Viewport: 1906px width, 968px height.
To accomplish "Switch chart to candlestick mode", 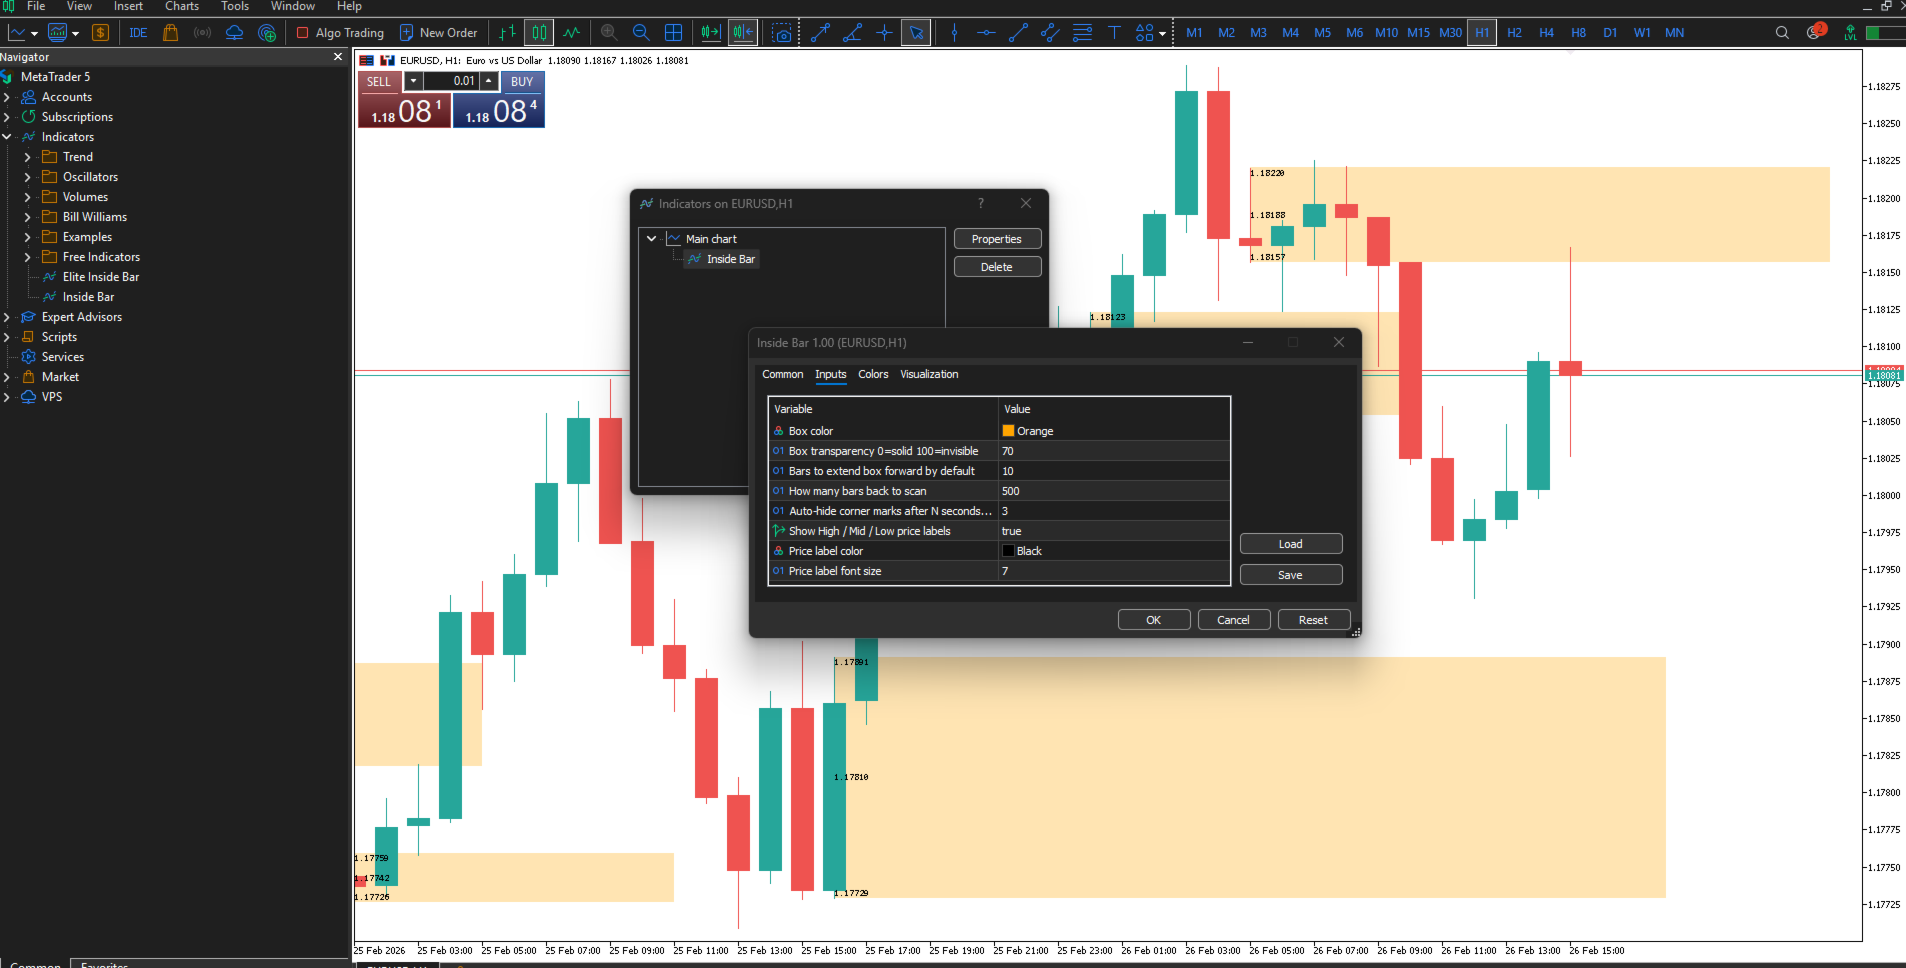I will click(x=539, y=33).
